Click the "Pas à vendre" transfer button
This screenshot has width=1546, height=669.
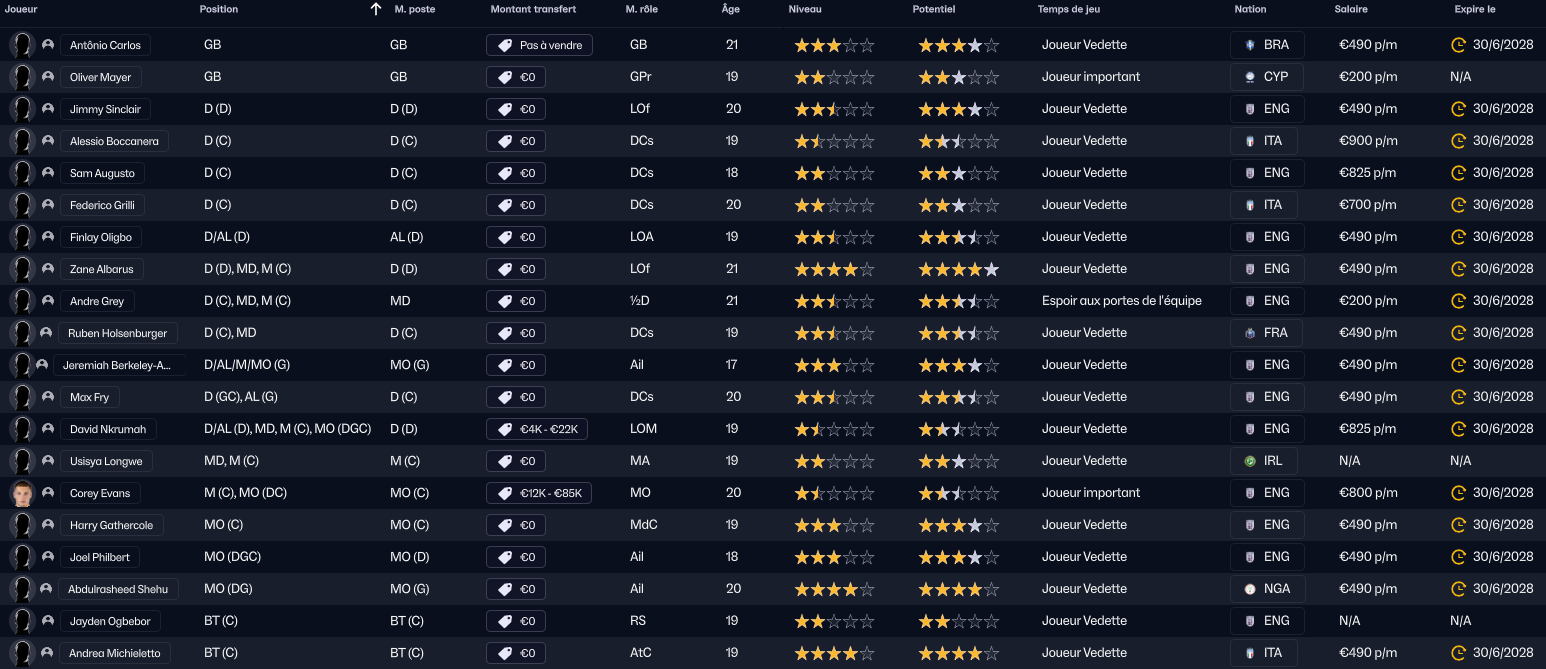pos(540,45)
